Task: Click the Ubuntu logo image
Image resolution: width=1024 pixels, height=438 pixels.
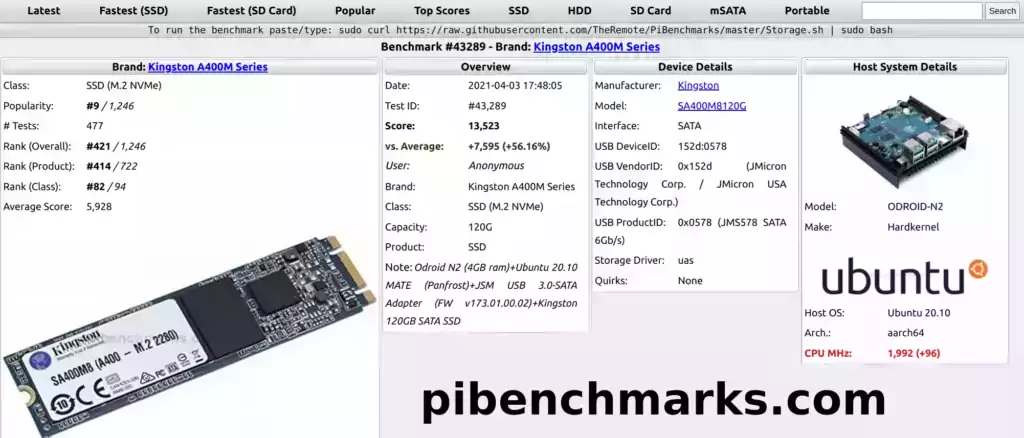Action: tap(904, 277)
